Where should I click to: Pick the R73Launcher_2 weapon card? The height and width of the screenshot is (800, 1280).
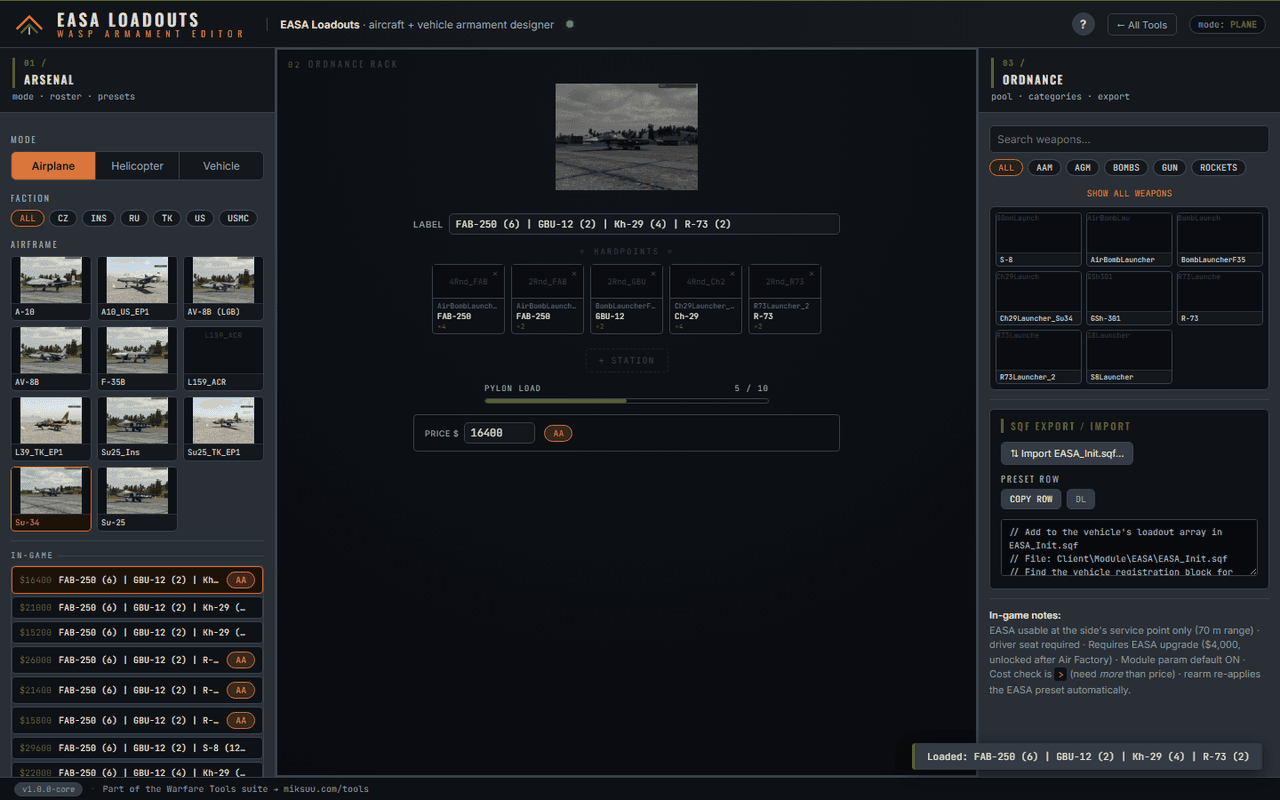tap(1038, 356)
